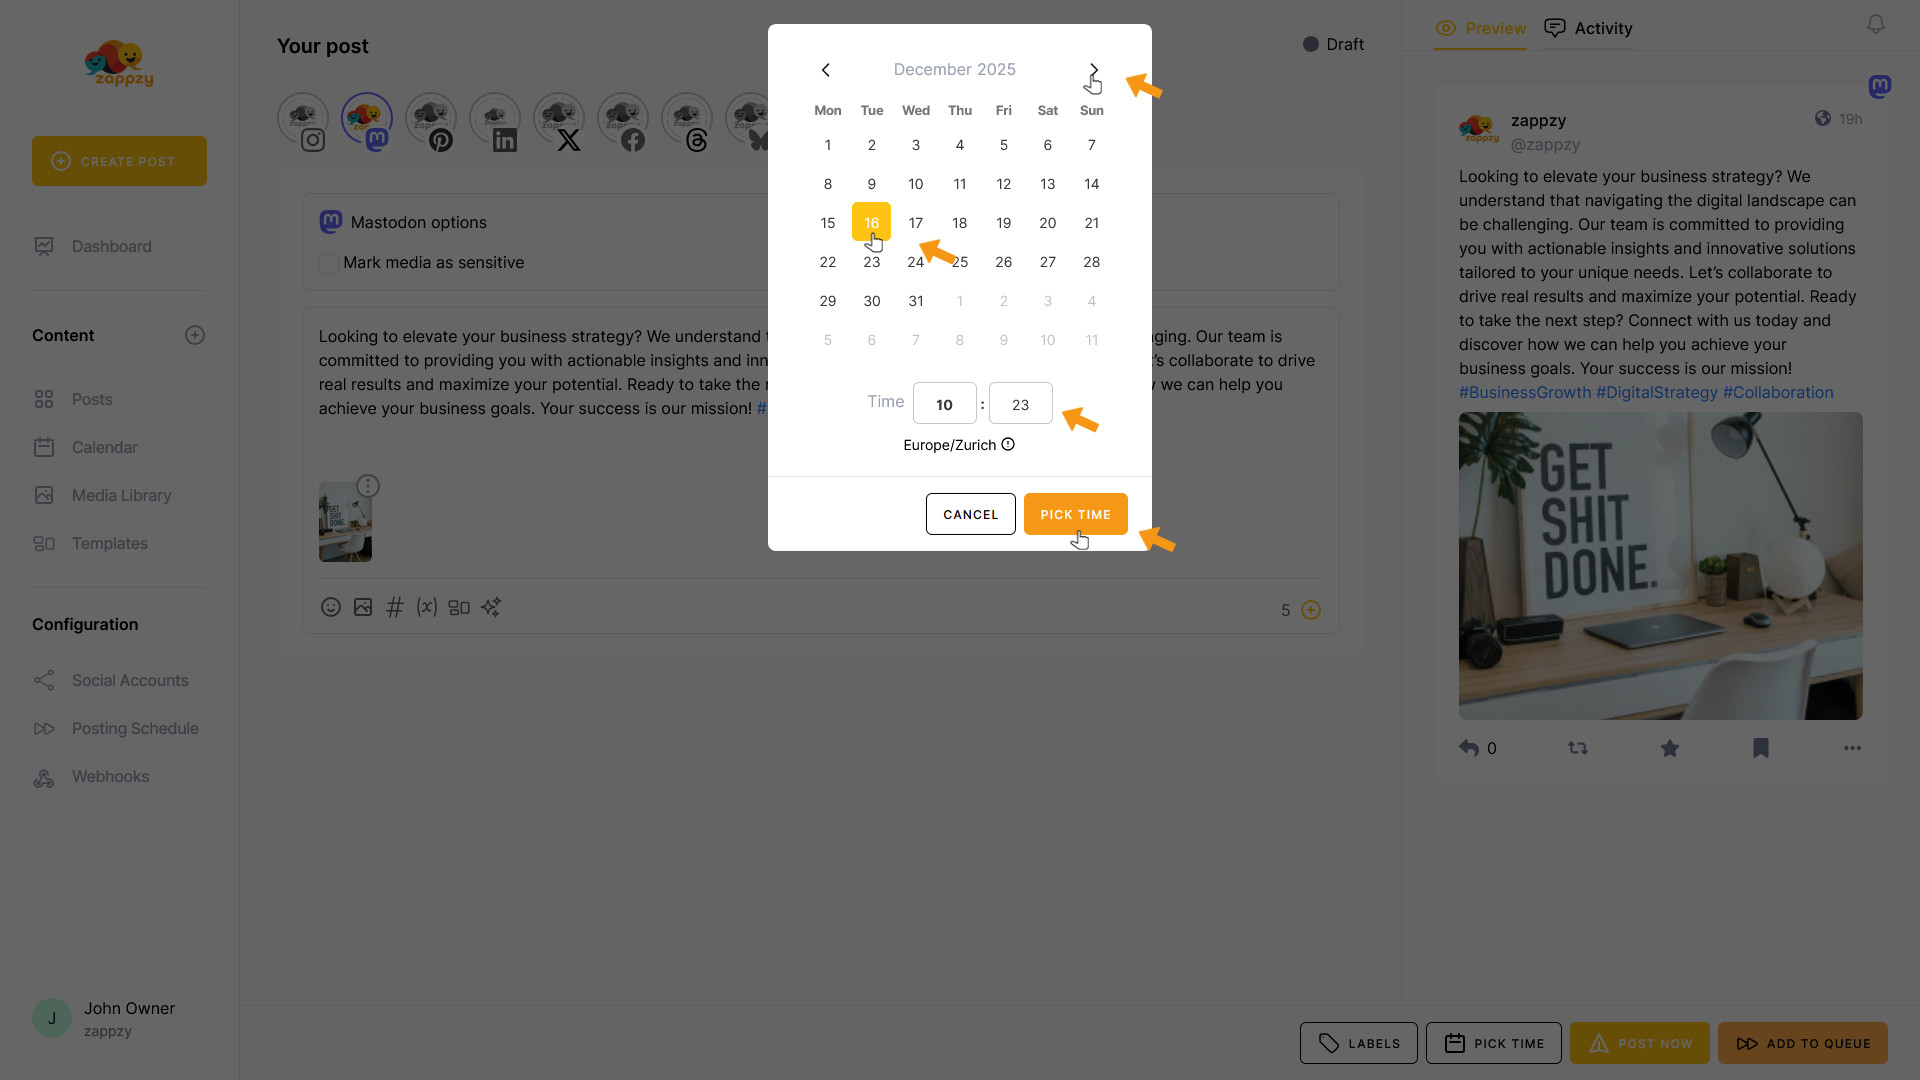The image size is (1920, 1080).
Task: Cancel the date picker dialog
Action: (971, 514)
